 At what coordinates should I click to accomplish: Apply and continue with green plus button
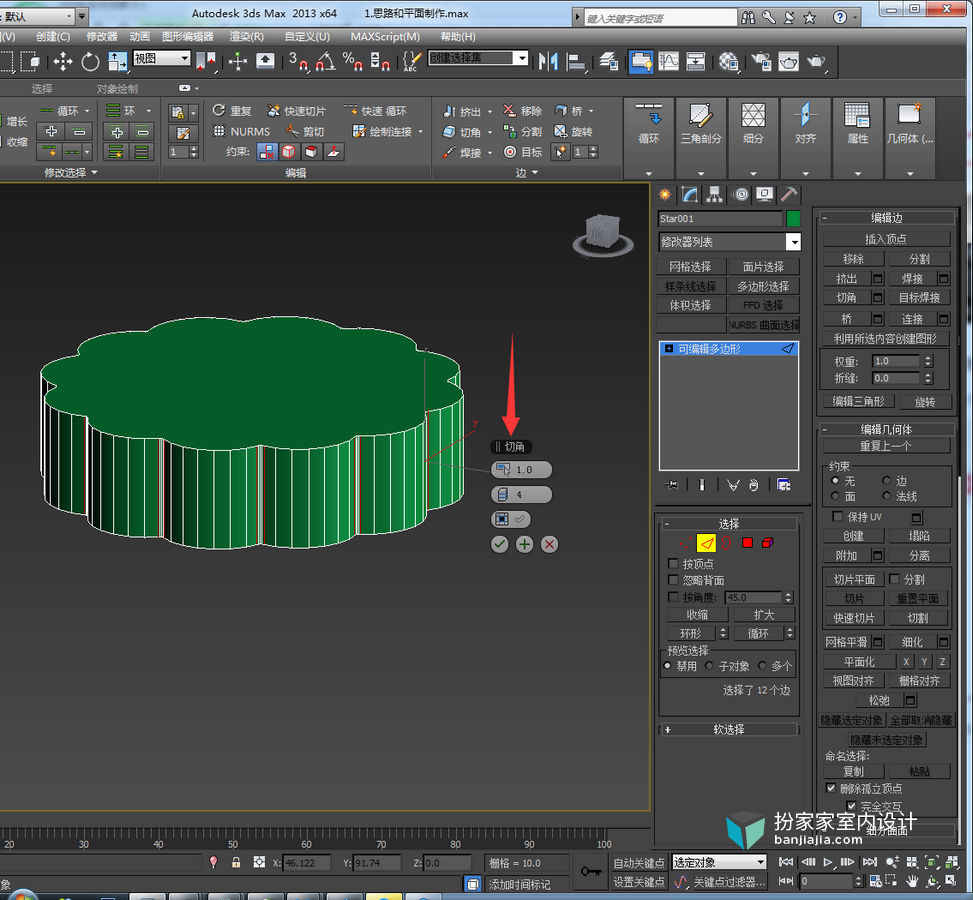(x=524, y=544)
